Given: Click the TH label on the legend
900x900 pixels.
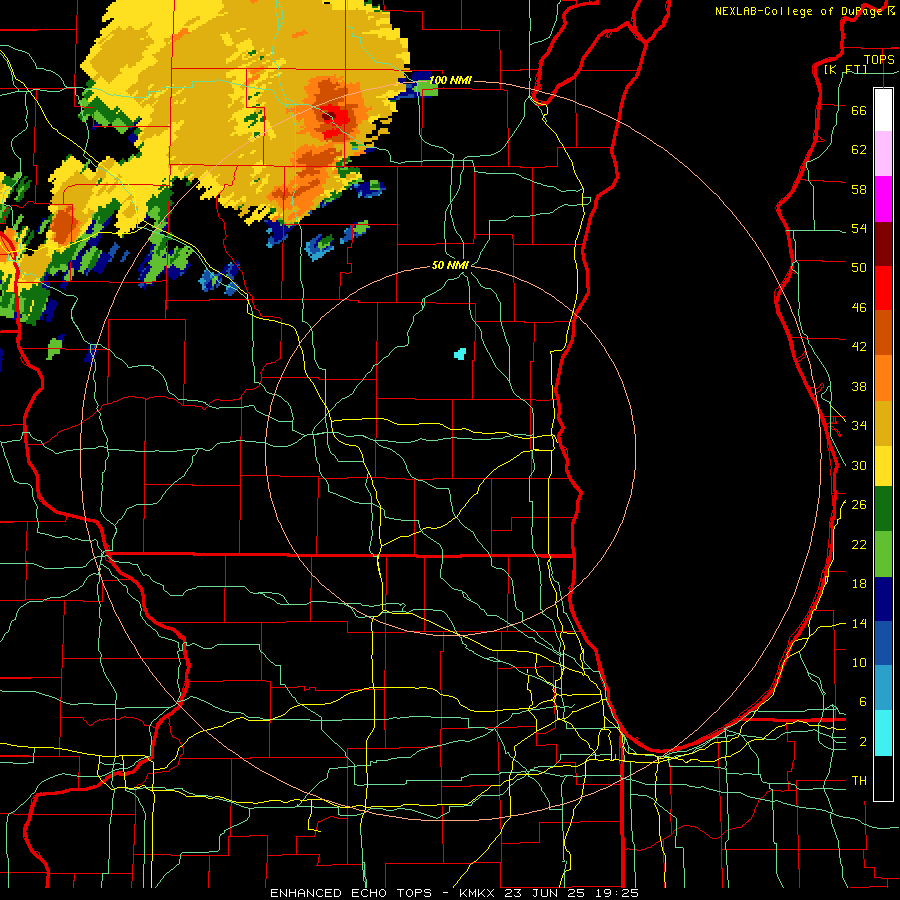Looking at the screenshot, I should (x=859, y=781).
